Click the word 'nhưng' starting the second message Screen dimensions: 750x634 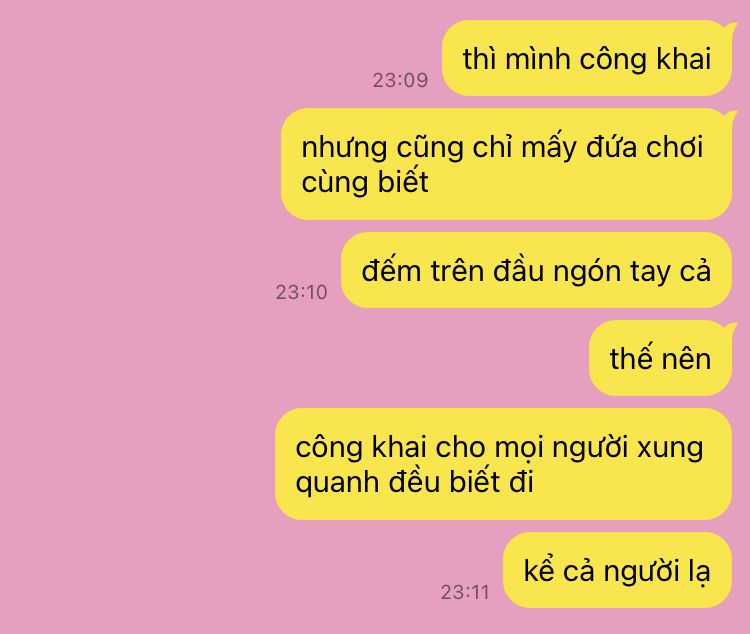[344, 147]
